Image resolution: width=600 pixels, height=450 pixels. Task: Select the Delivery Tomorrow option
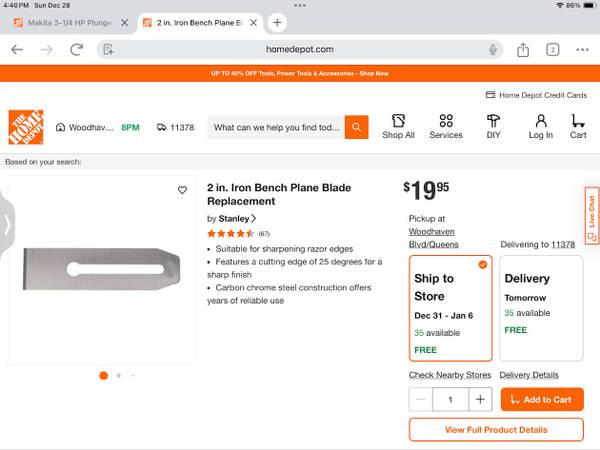[541, 307]
